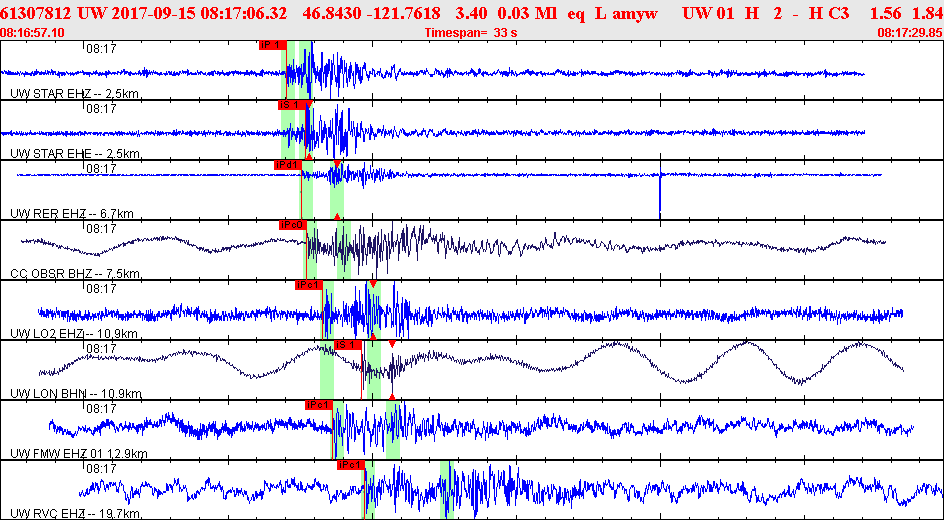Click the iPd1 pick flag on RER EHZ
Viewport: 944px width, 520px height.
click(287, 165)
